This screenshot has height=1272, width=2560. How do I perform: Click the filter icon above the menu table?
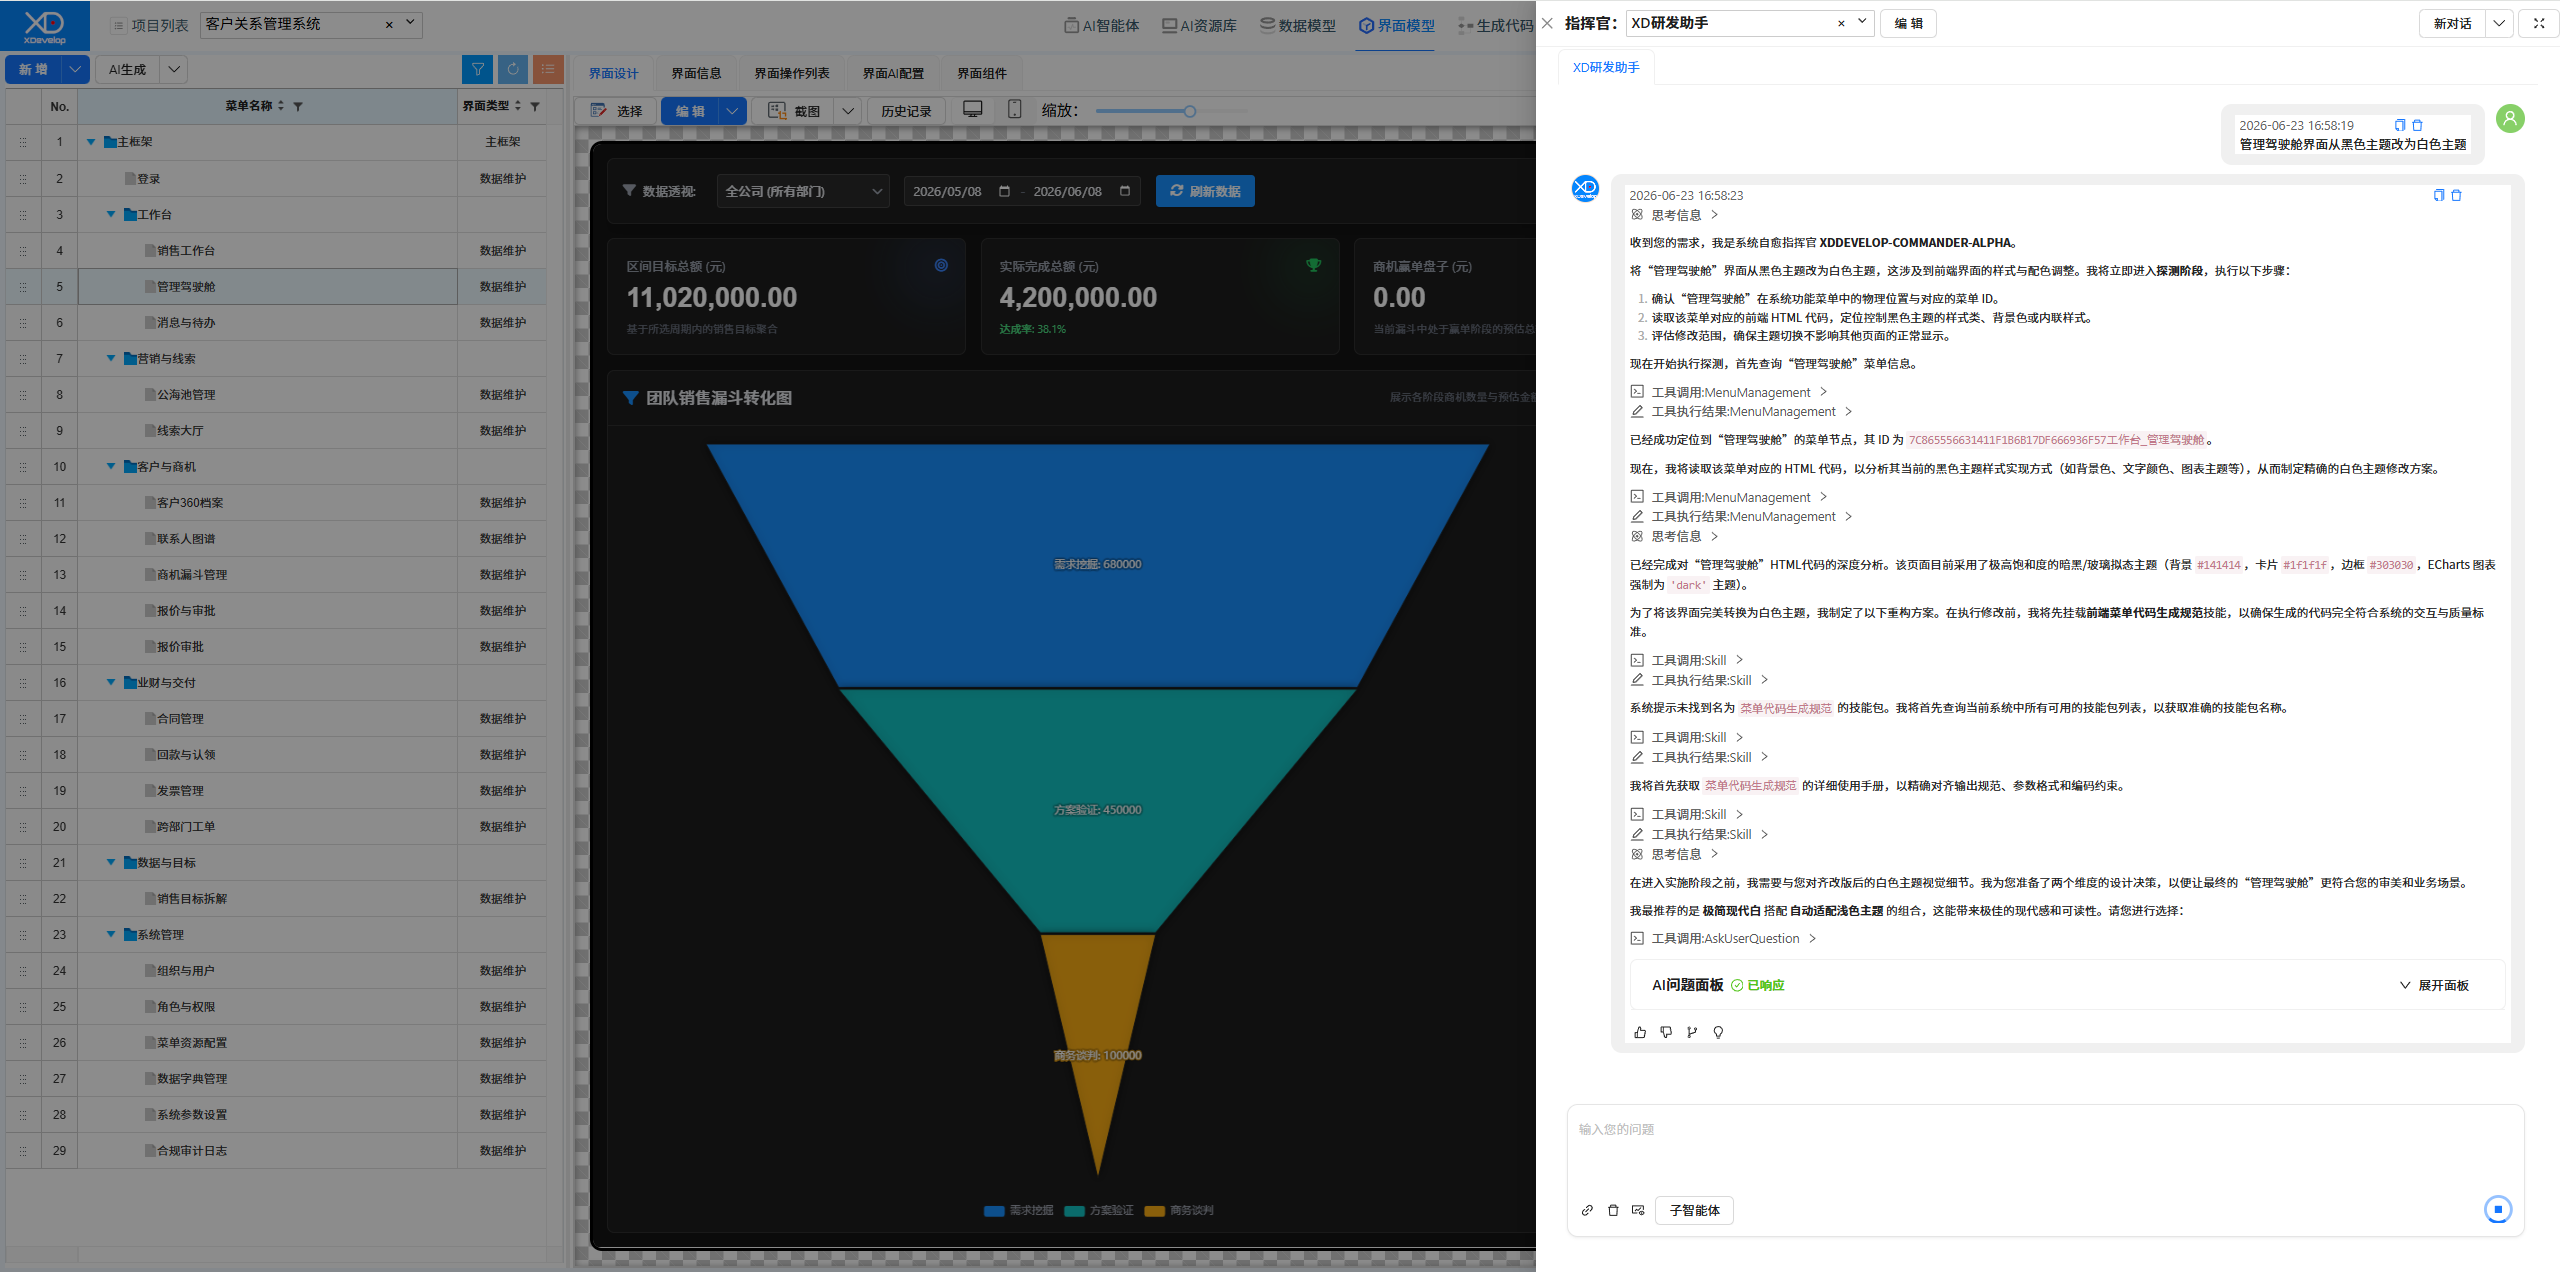pos(478,69)
